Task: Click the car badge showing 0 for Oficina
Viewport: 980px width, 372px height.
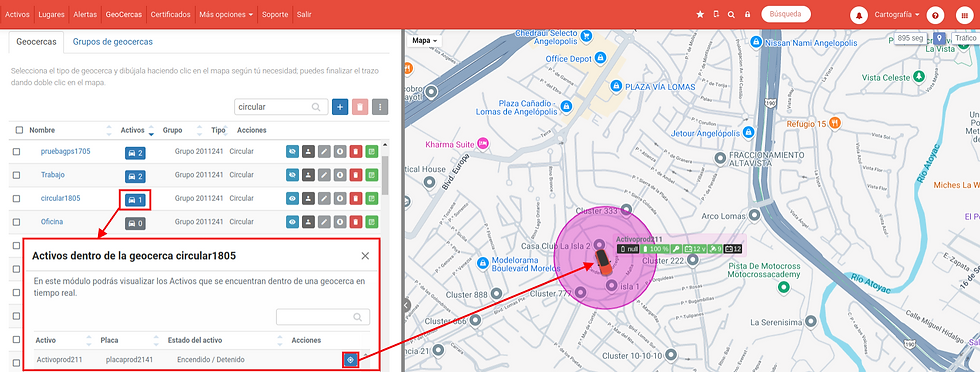Action: [135, 223]
